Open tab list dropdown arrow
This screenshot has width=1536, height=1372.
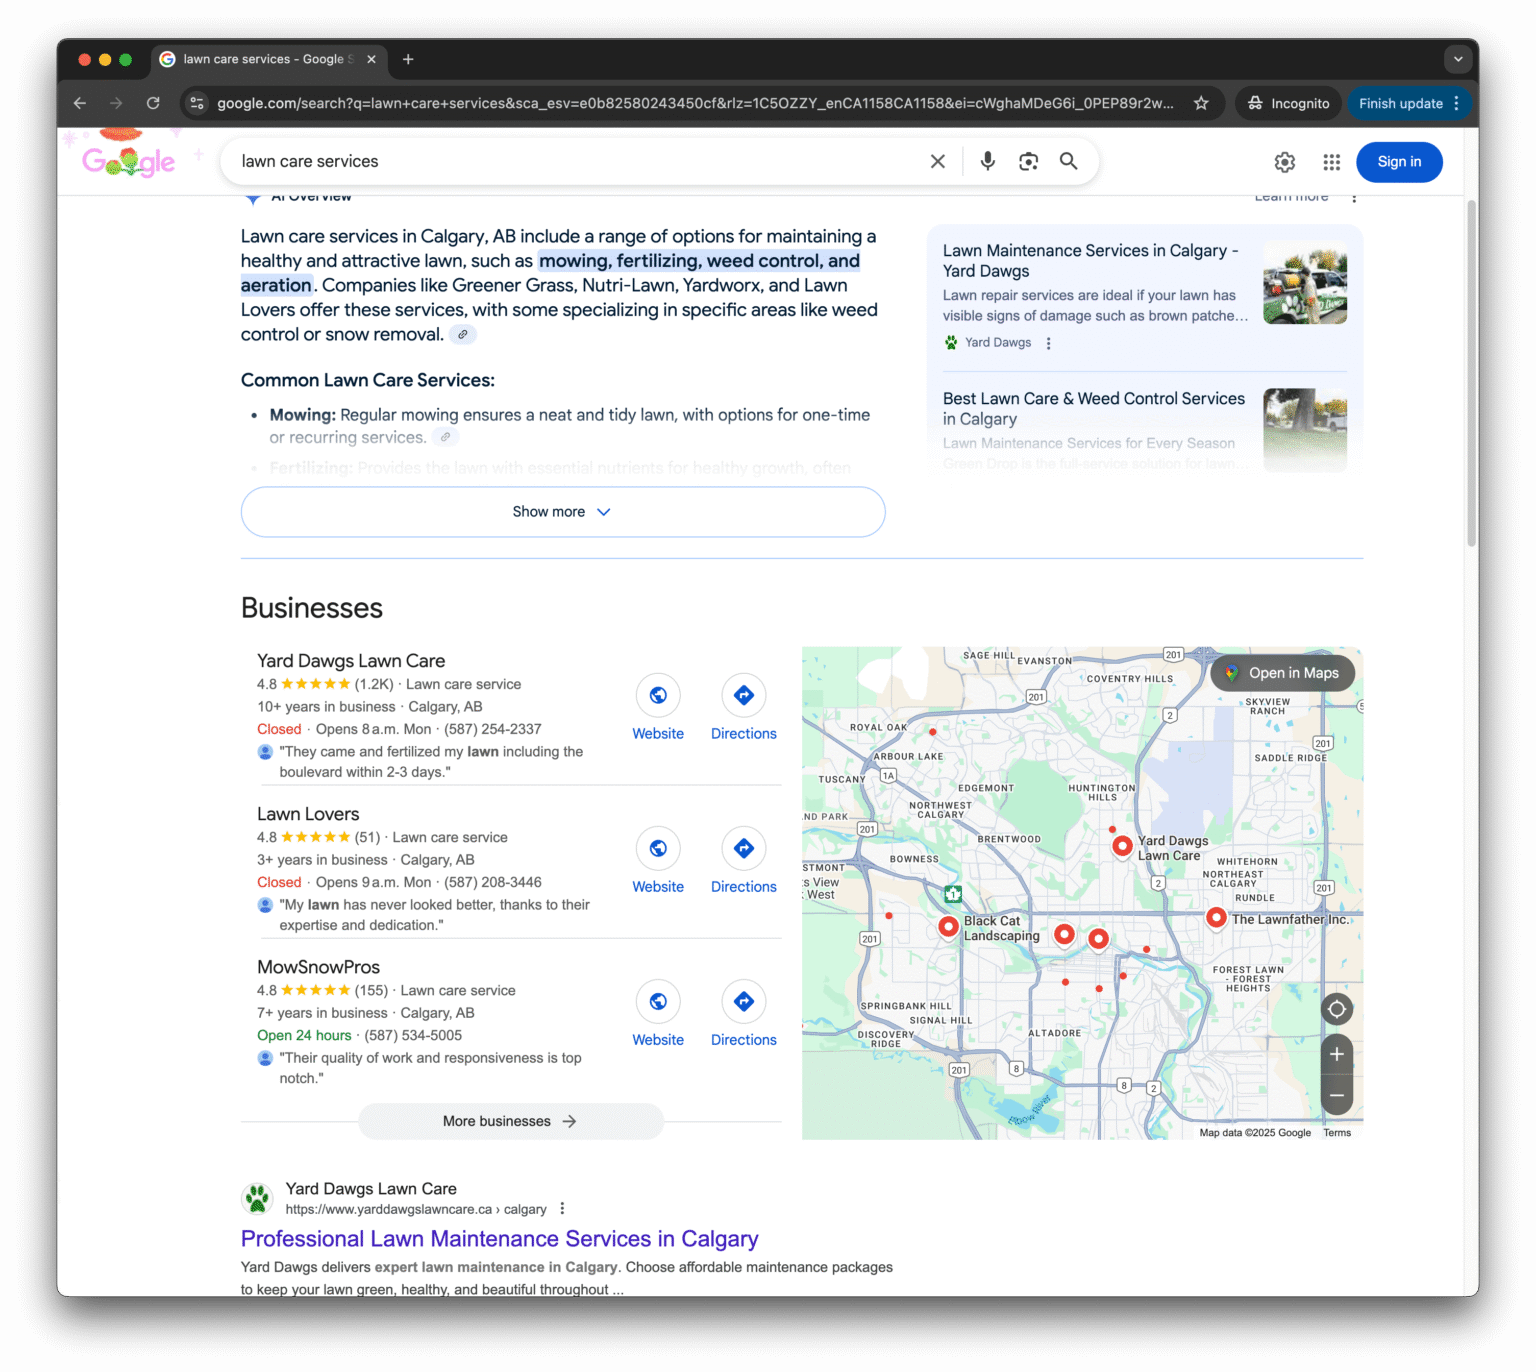pyautogui.click(x=1457, y=59)
